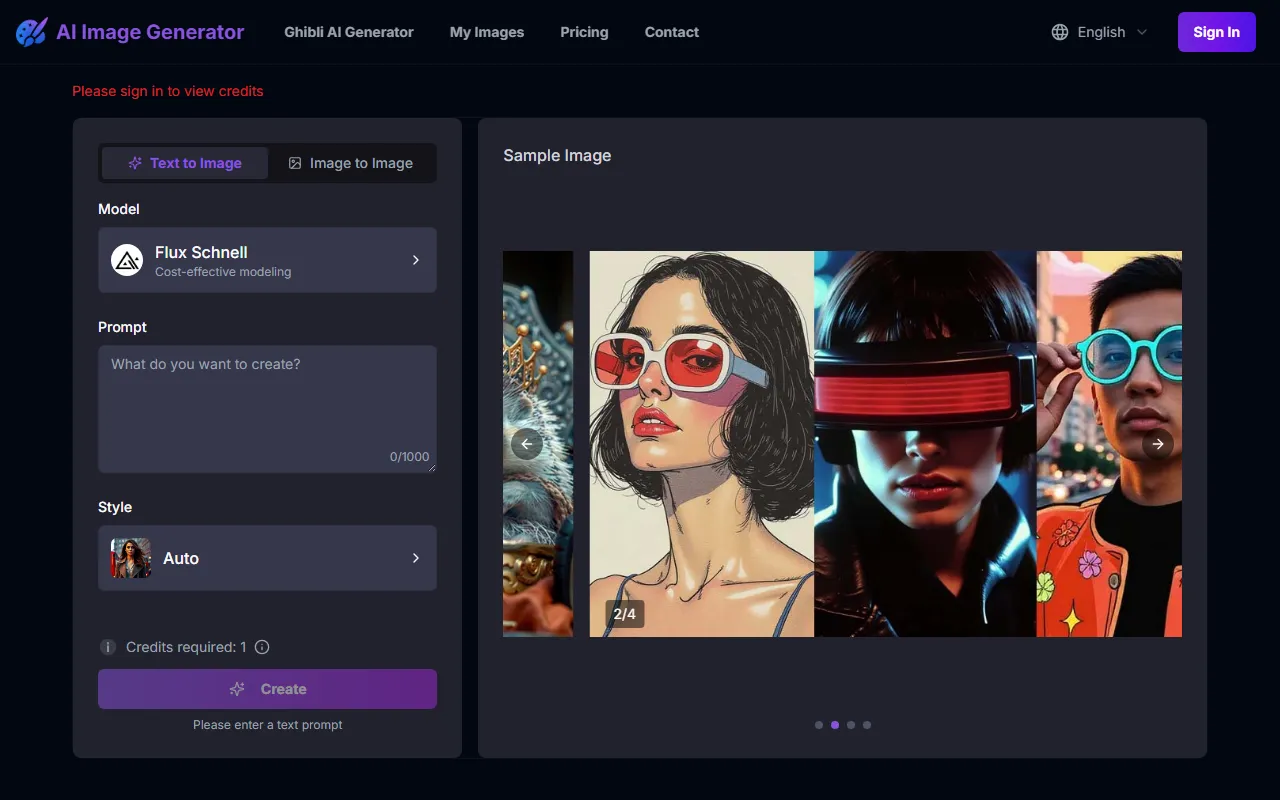Viewport: 1280px width, 800px height.
Task: Open the English language dropdown
Action: (1100, 32)
